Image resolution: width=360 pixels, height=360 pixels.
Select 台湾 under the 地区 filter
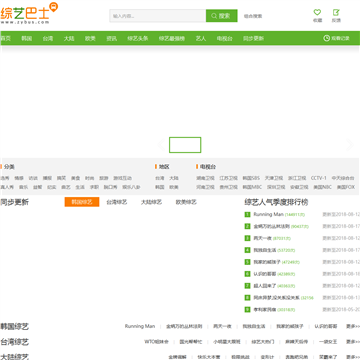160,178
